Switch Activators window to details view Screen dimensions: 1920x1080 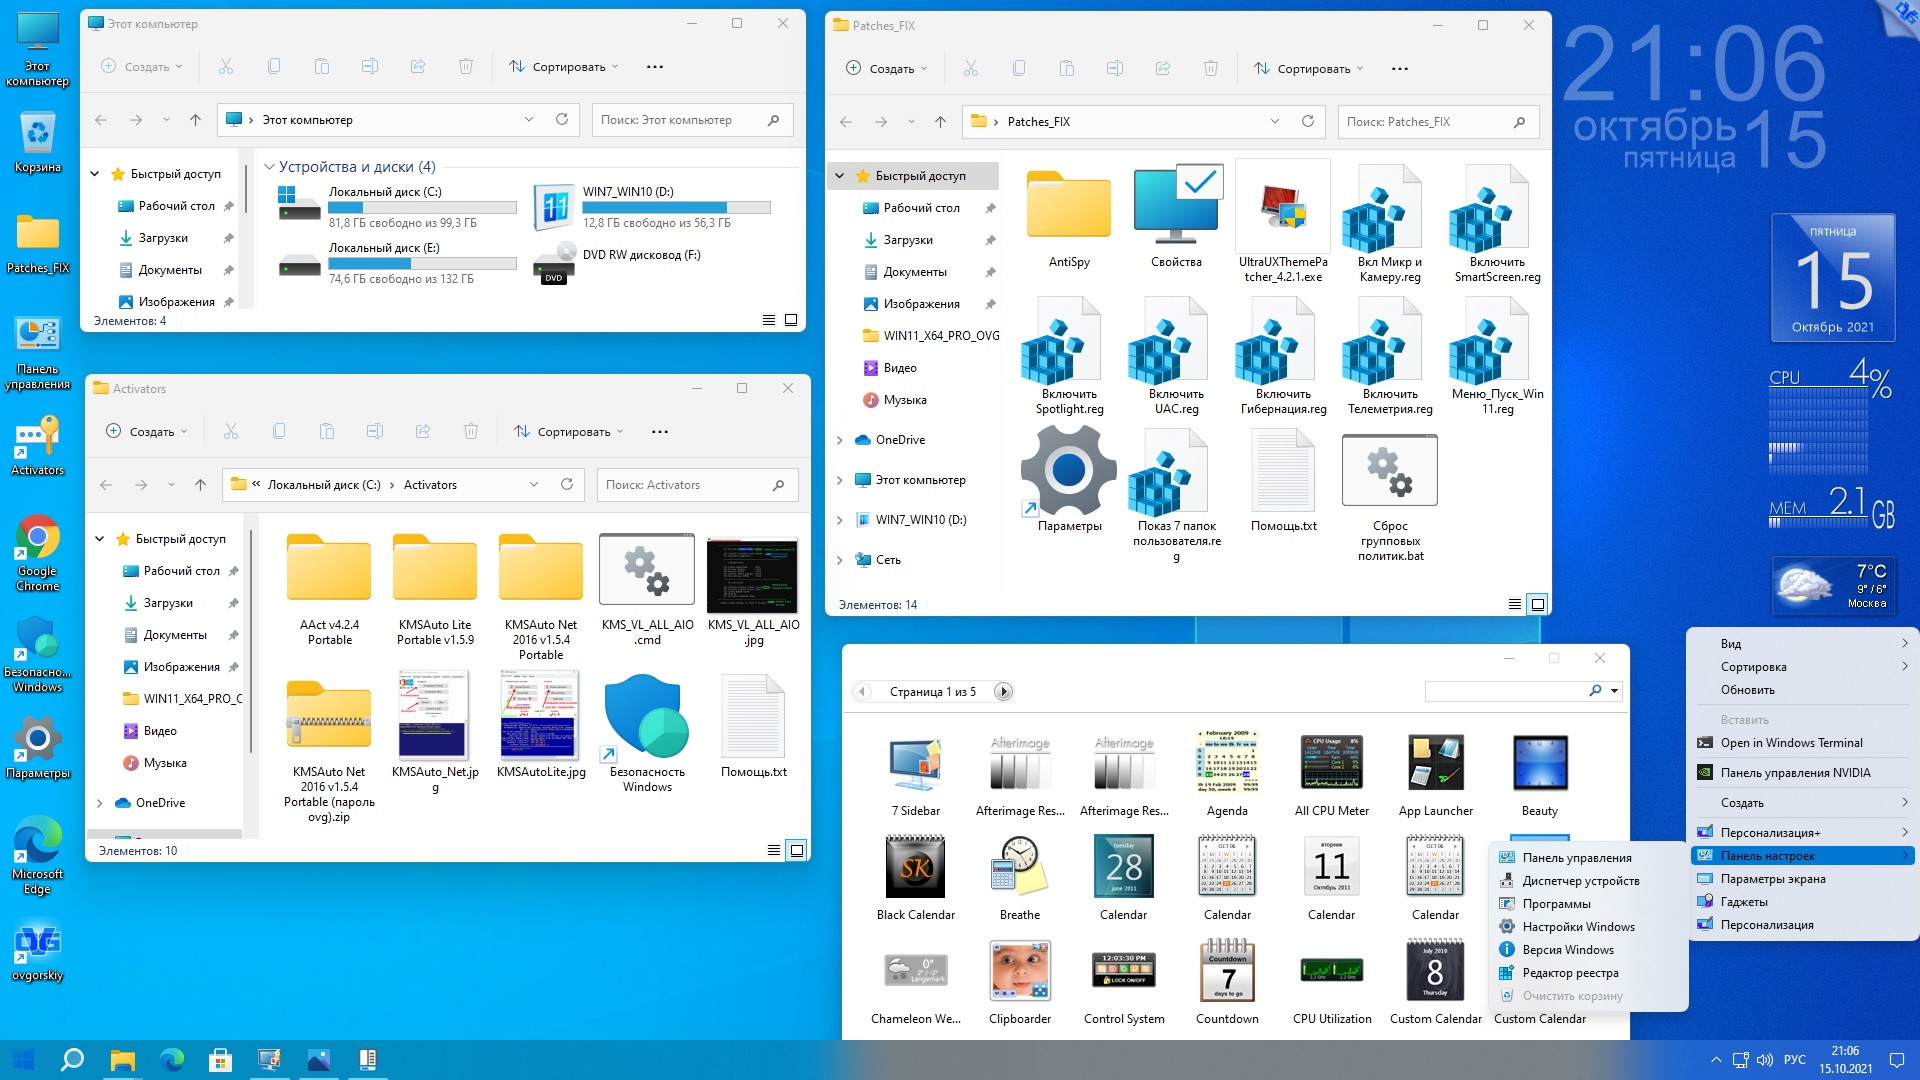pyautogui.click(x=773, y=850)
